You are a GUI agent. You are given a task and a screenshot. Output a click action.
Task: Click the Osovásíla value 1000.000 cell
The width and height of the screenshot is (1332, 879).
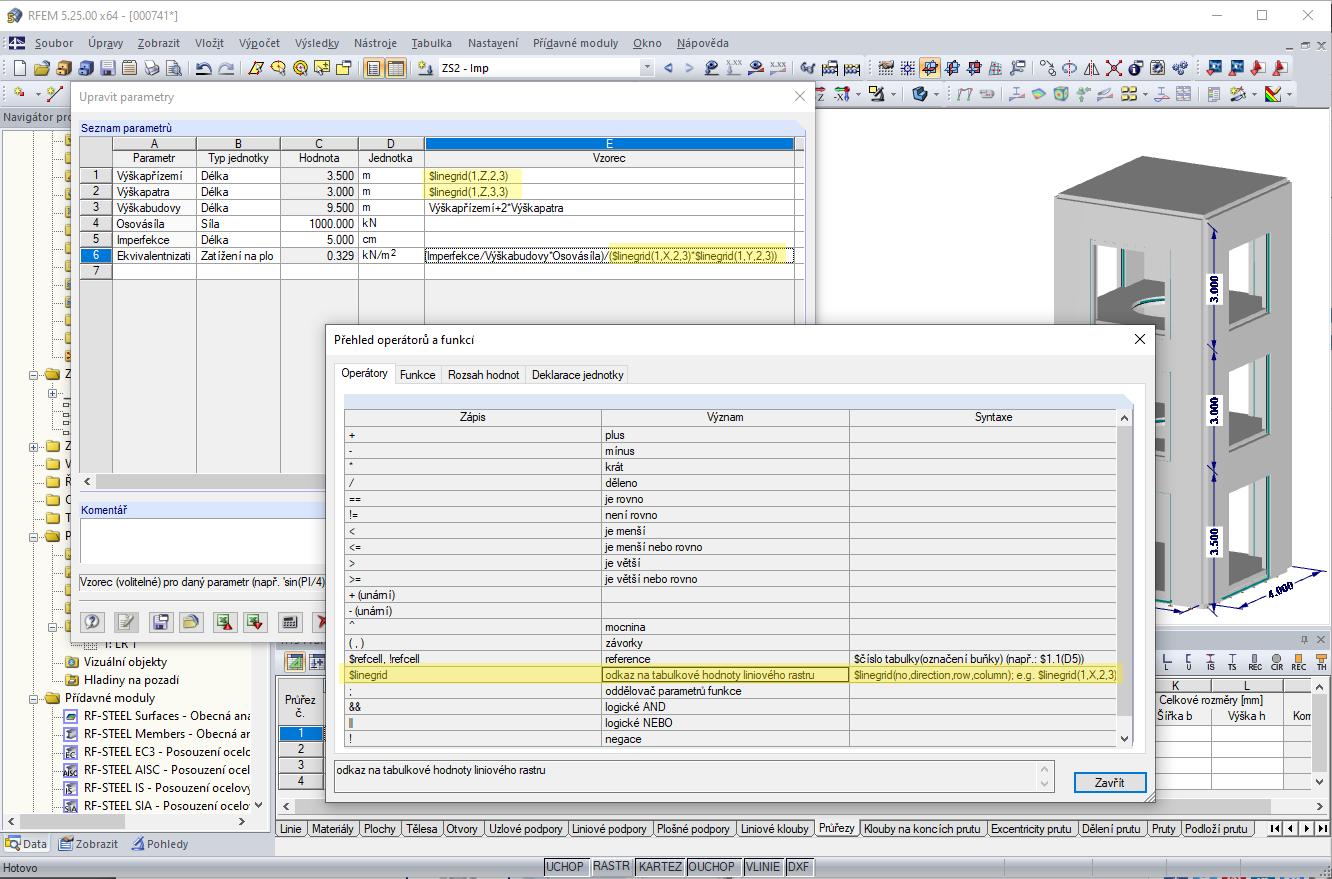tap(319, 224)
